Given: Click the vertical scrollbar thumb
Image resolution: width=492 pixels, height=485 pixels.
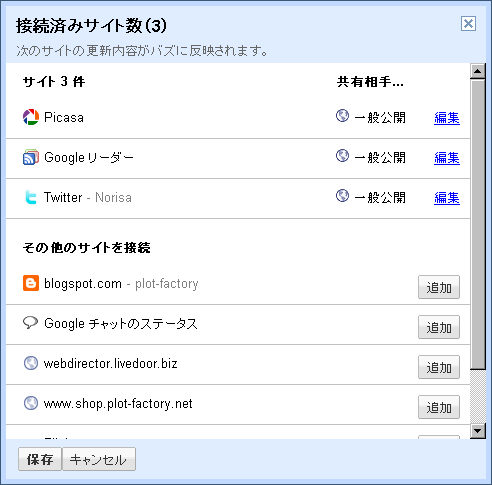Looking at the screenshot, I should point(478,224).
